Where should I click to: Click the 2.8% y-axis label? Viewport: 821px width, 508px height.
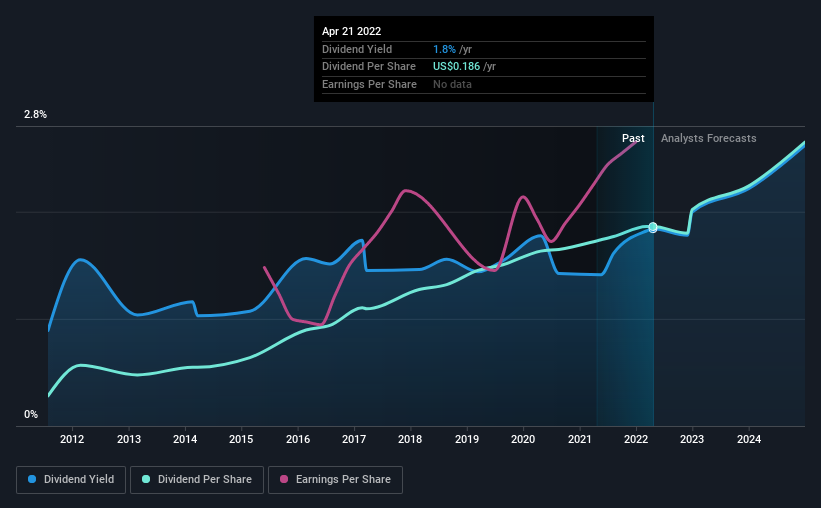[x=35, y=114]
